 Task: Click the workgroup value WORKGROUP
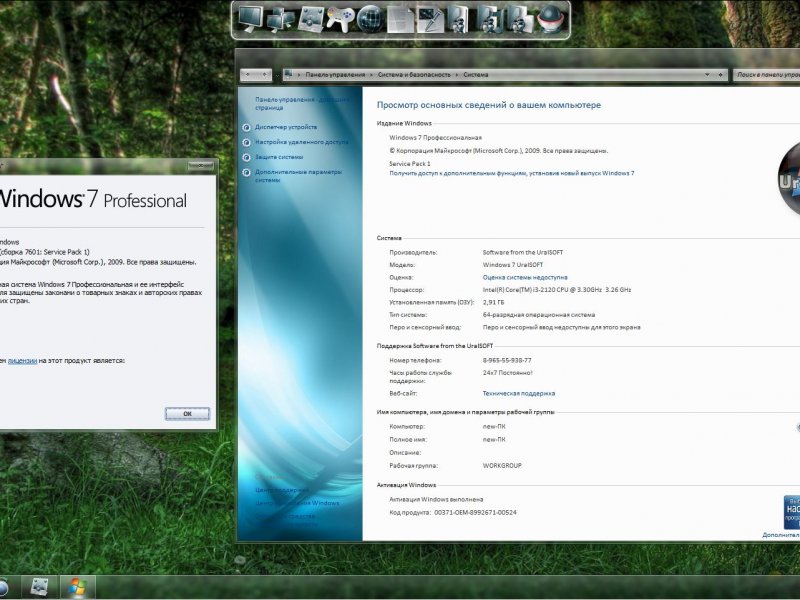point(502,466)
